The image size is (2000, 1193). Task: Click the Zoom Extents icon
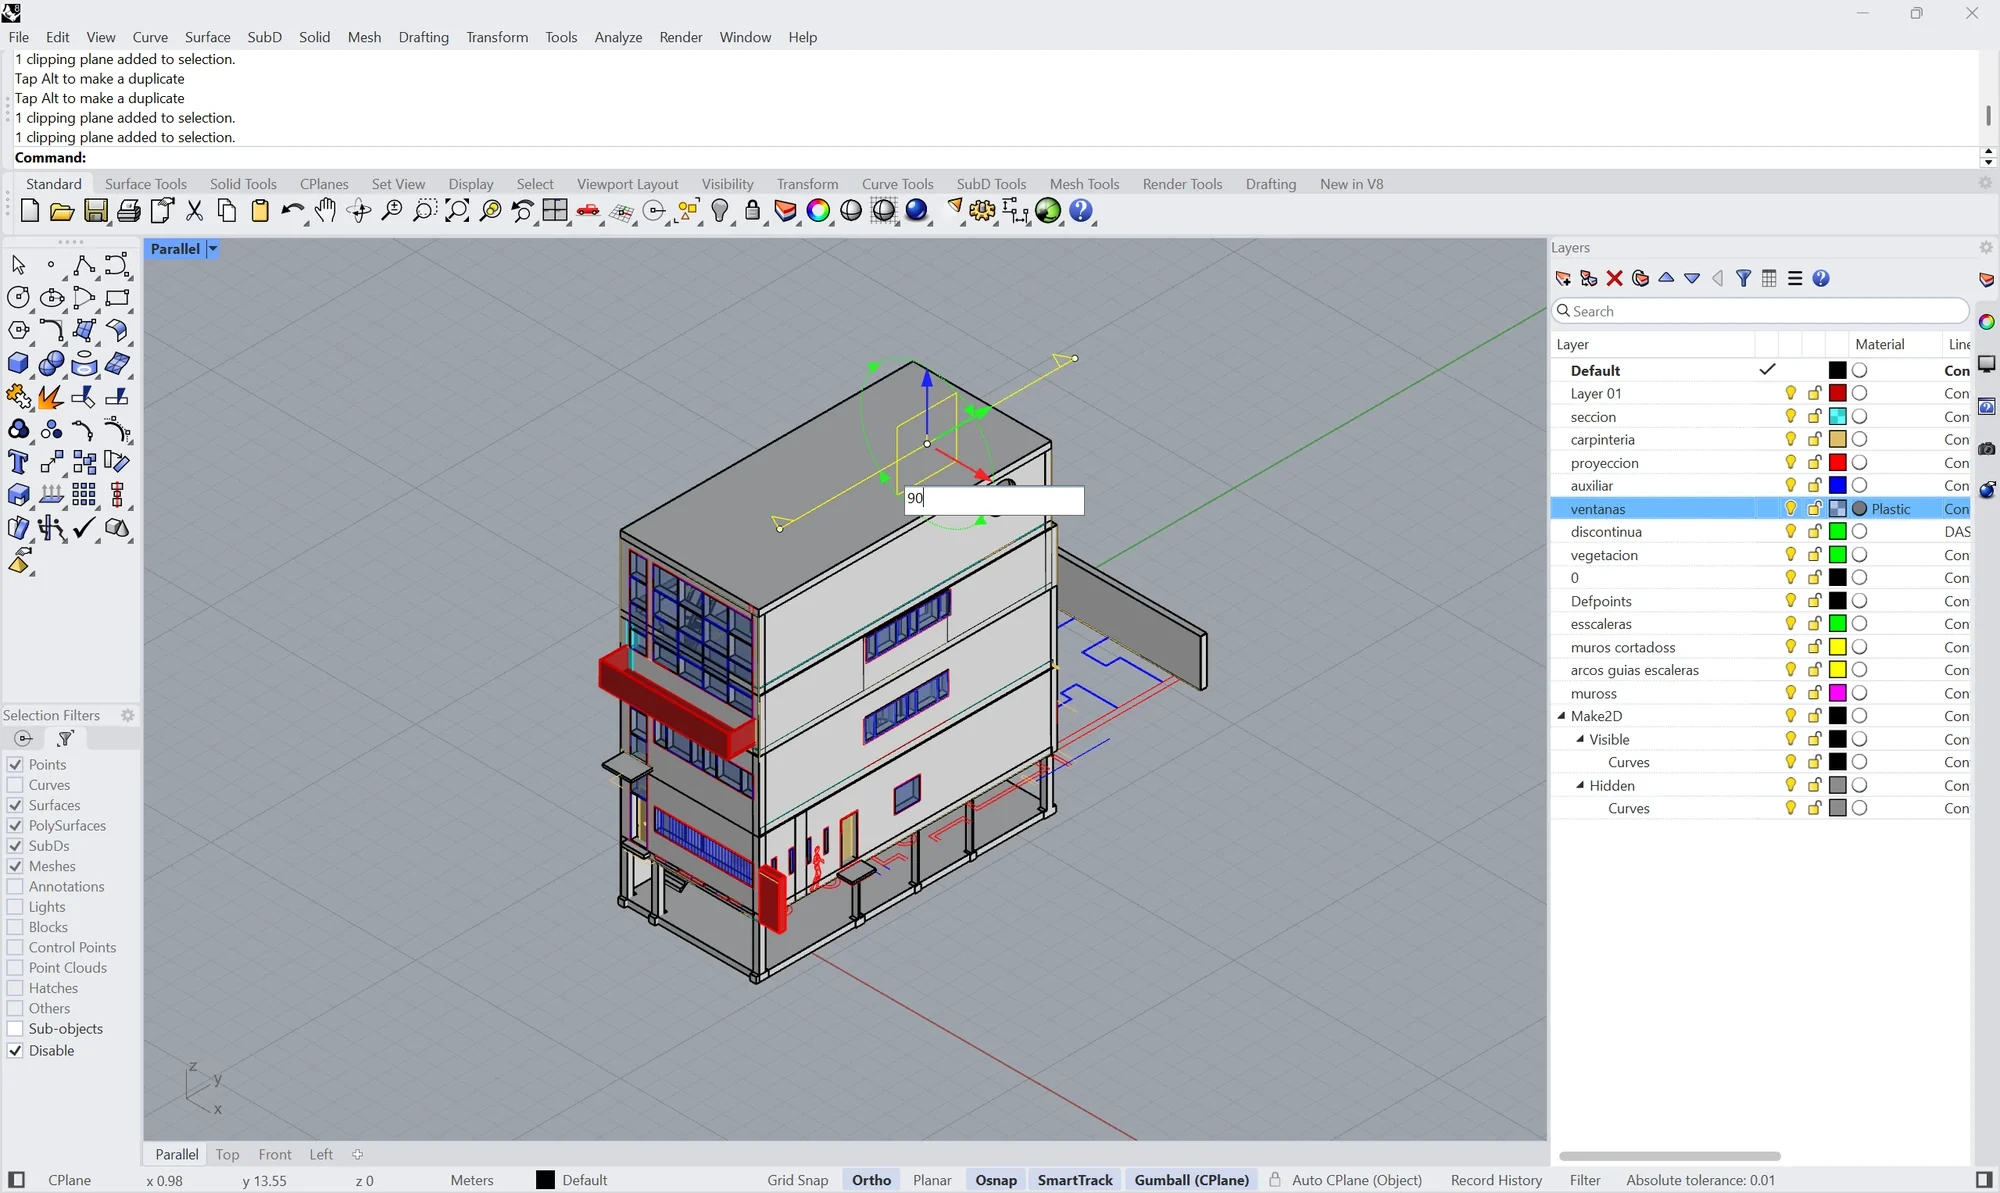457,211
